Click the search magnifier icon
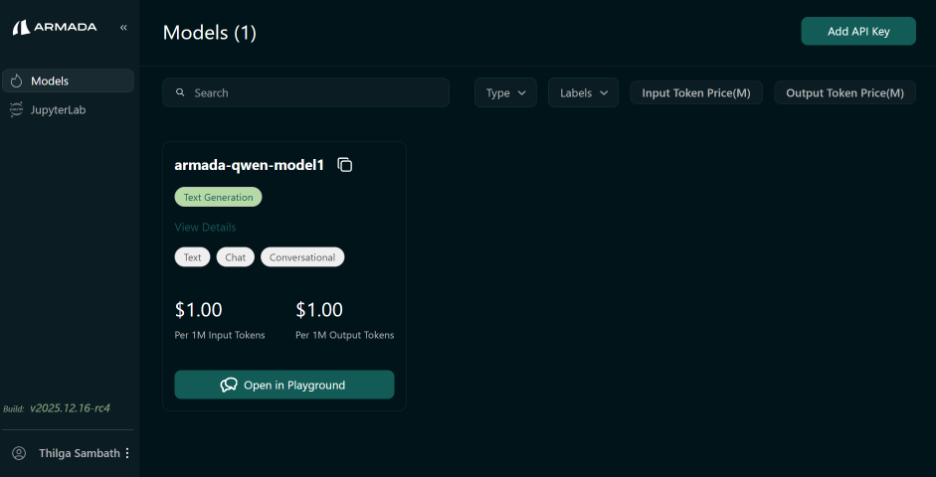 (180, 93)
